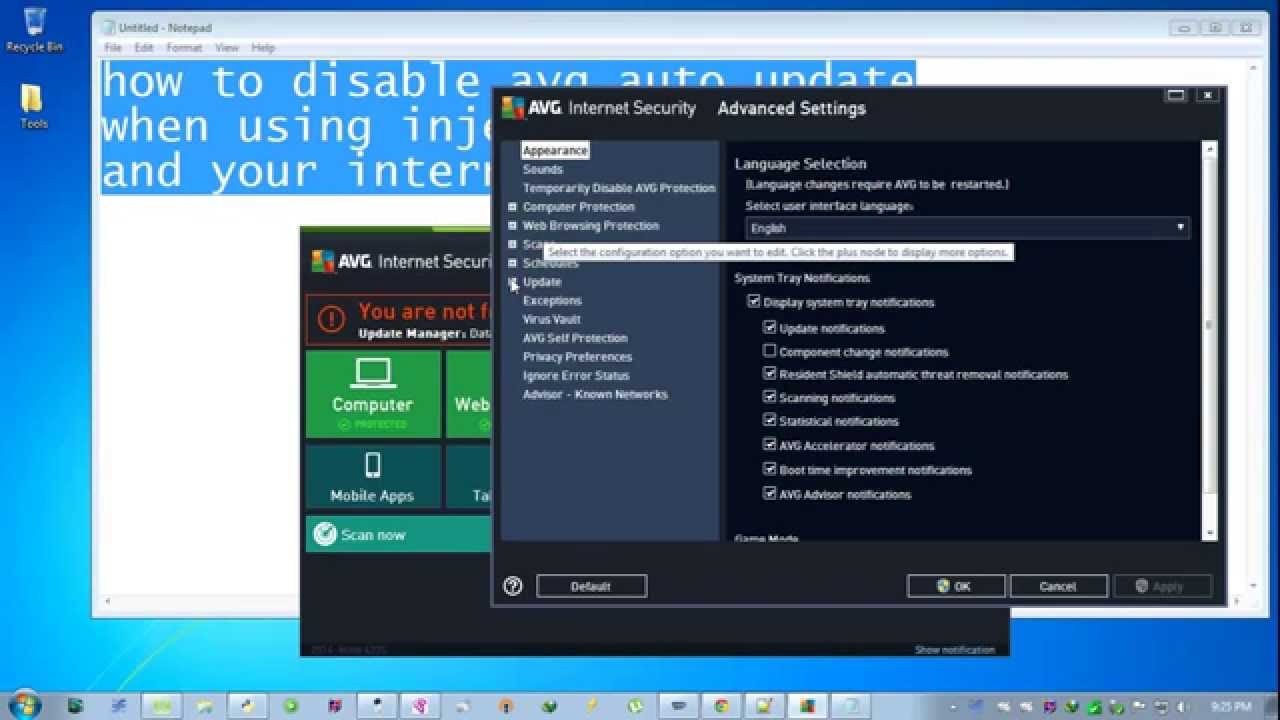Click Scan now in AVG main window
1280x720 pixels.
(x=398, y=535)
